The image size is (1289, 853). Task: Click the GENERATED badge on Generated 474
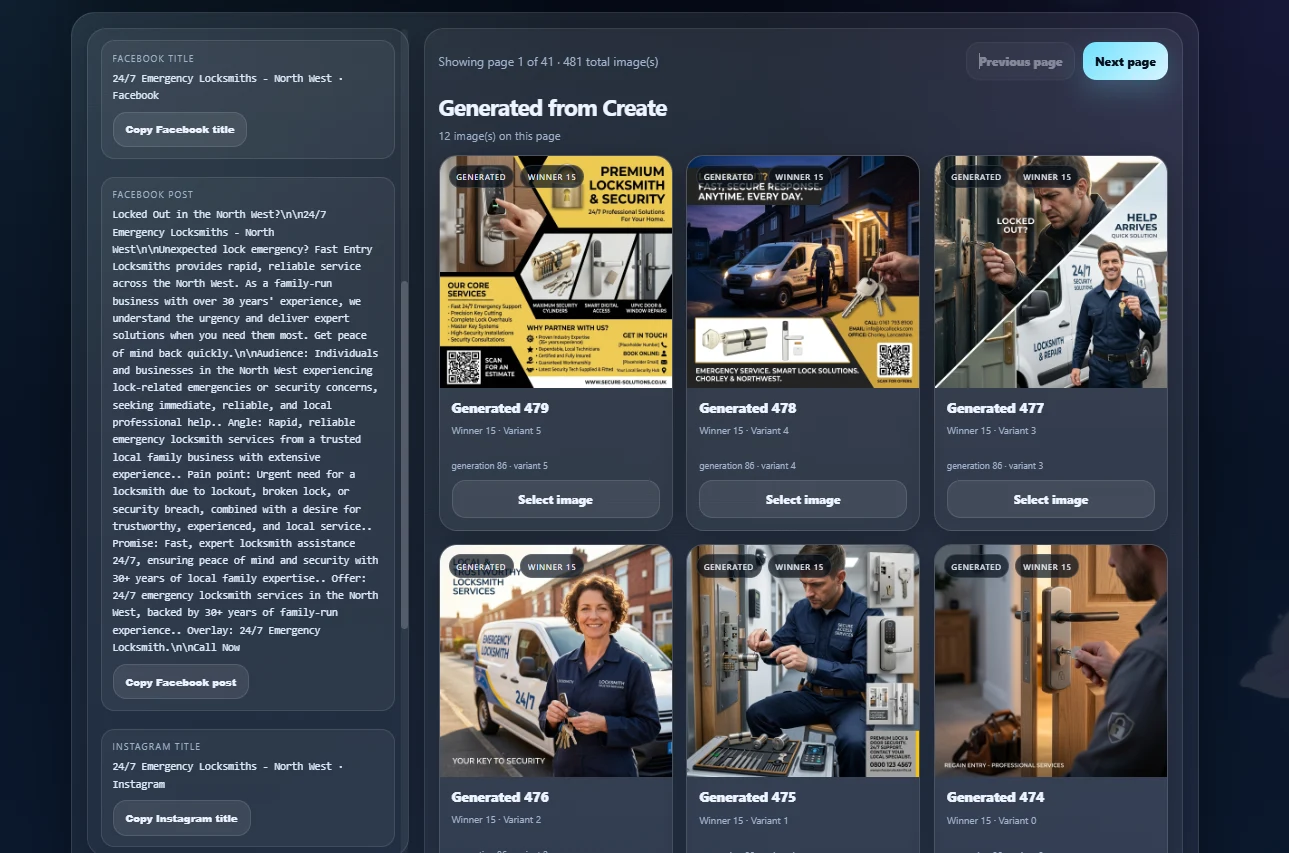tap(977, 567)
